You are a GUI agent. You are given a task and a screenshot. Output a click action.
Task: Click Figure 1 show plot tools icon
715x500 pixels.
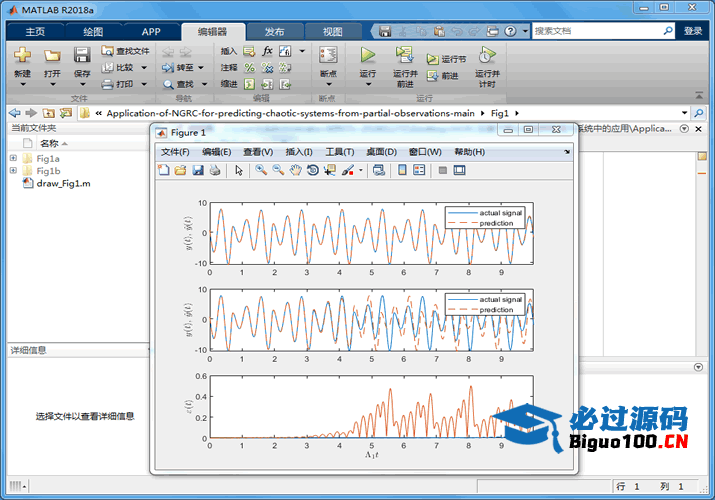pyautogui.click(x=460, y=170)
